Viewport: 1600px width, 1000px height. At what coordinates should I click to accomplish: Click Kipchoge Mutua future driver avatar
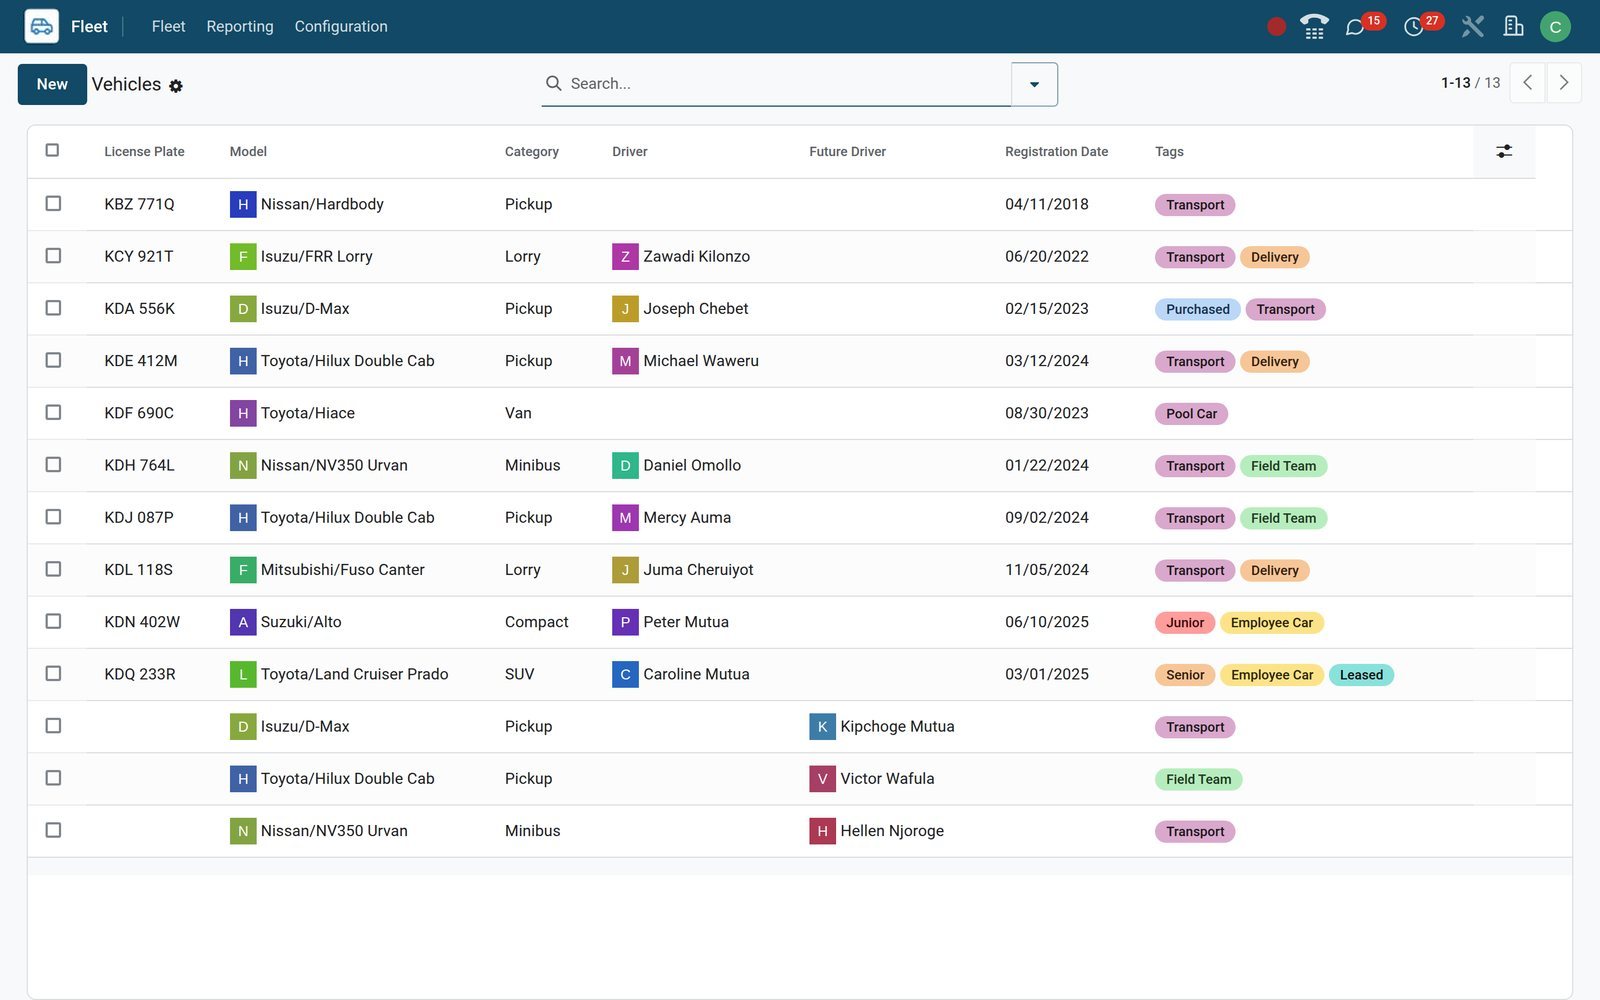pyautogui.click(x=822, y=727)
